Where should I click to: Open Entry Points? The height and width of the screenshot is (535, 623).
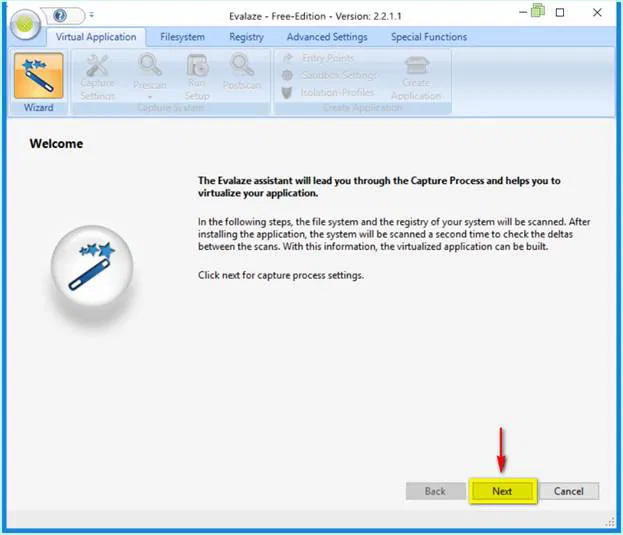pos(319,58)
